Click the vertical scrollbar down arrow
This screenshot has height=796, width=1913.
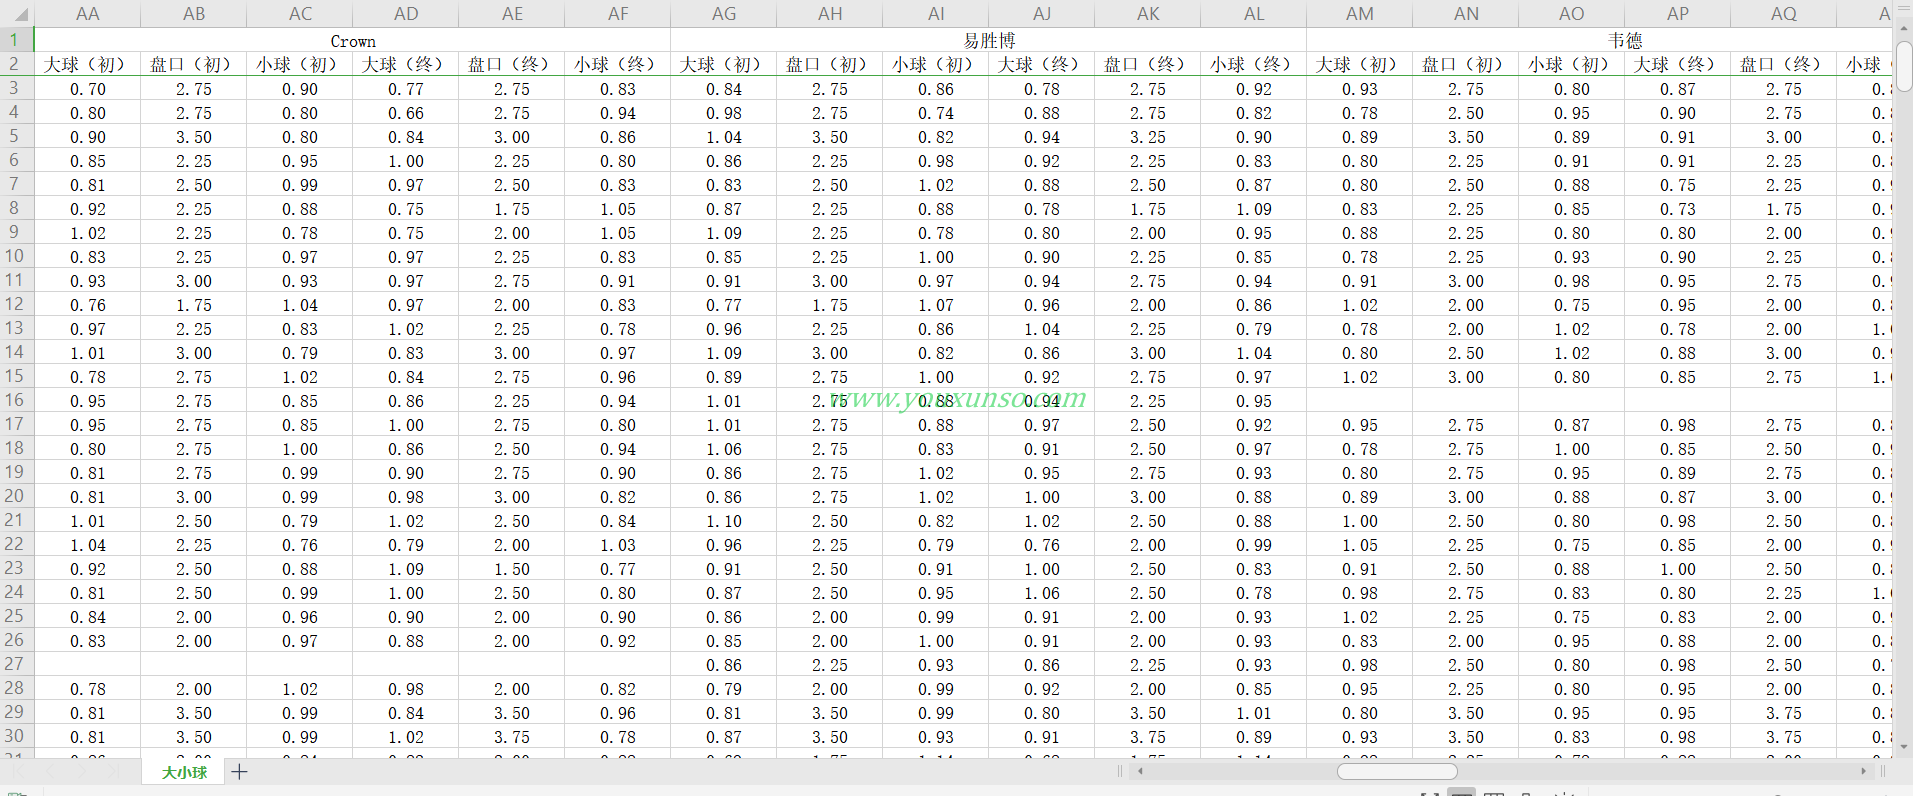pos(1903,747)
